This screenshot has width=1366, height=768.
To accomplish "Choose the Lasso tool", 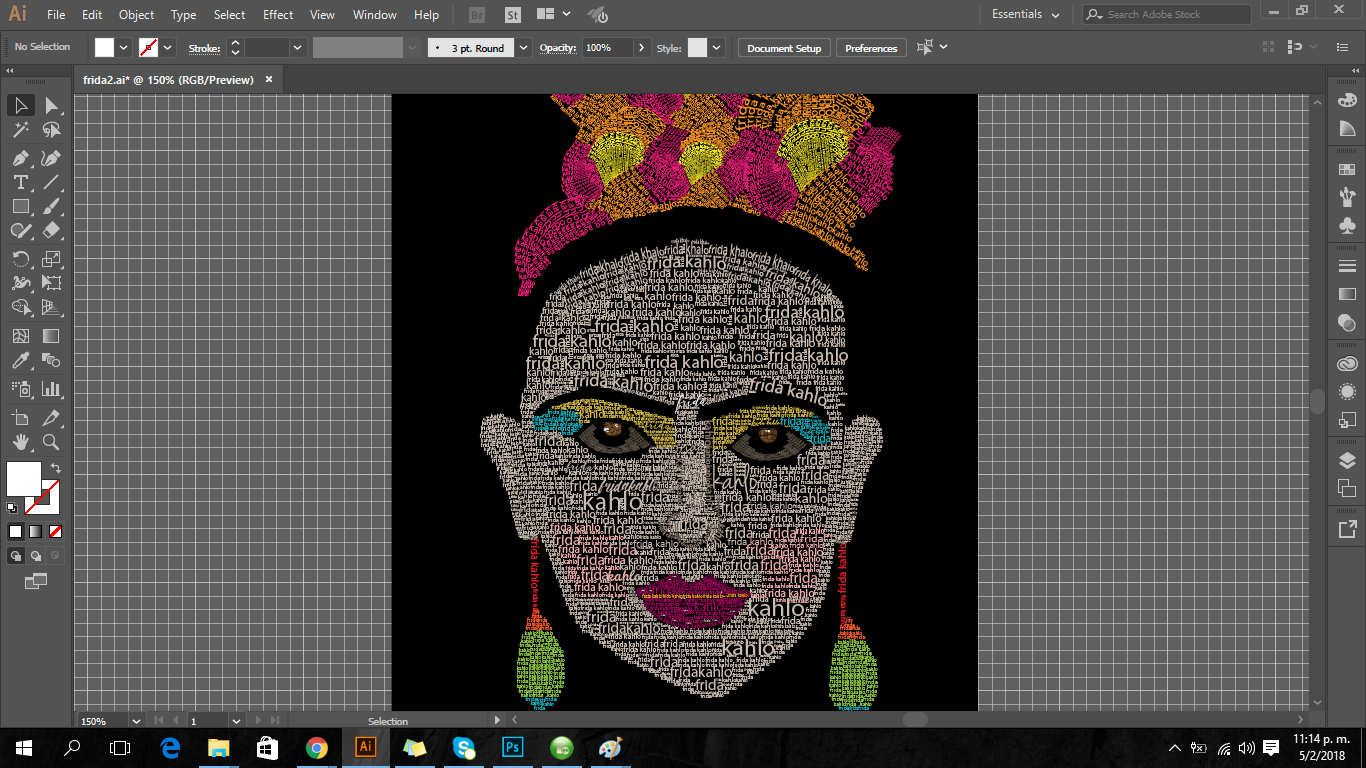I will click(x=51, y=130).
